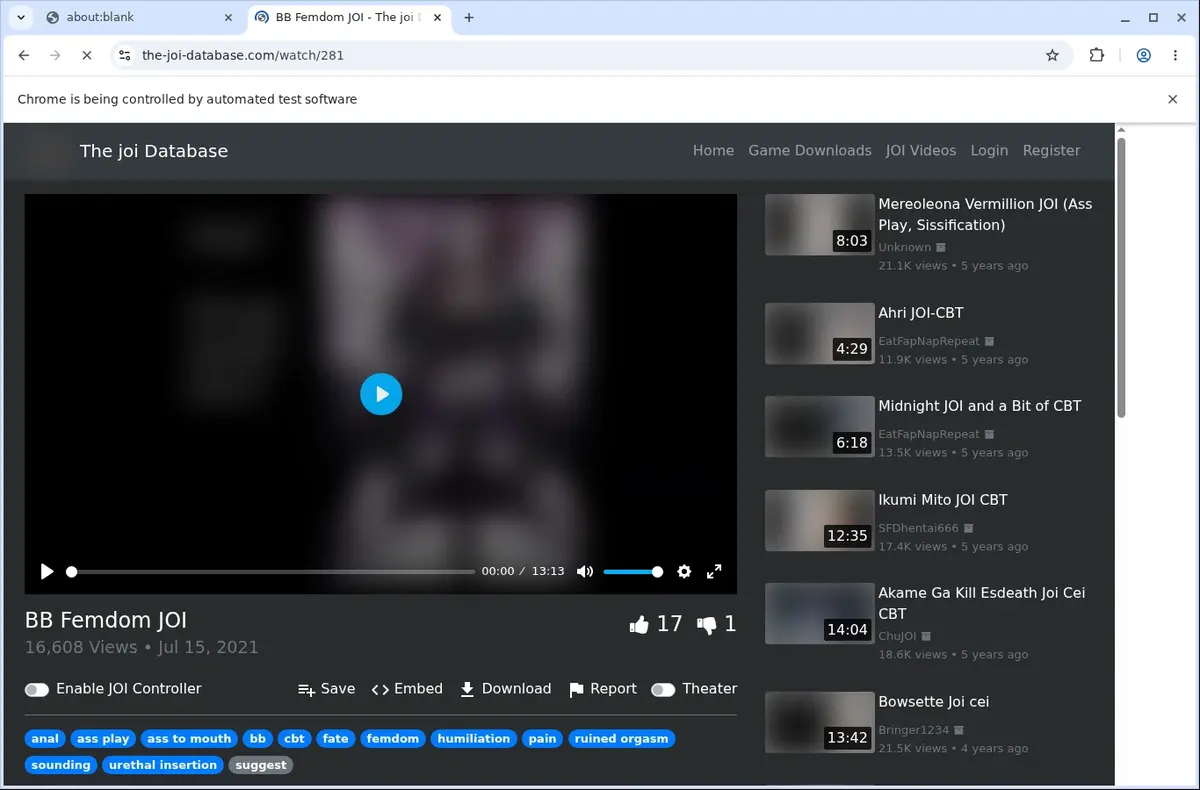Open the Chrome extensions puzzle icon
1200x790 pixels.
1097,55
